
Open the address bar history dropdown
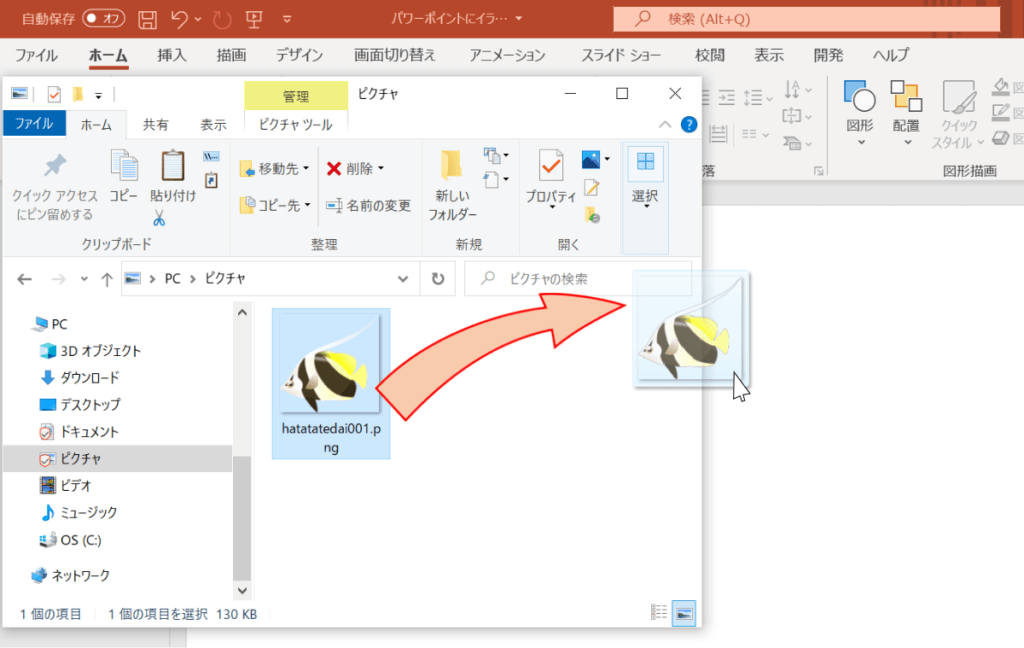[403, 278]
